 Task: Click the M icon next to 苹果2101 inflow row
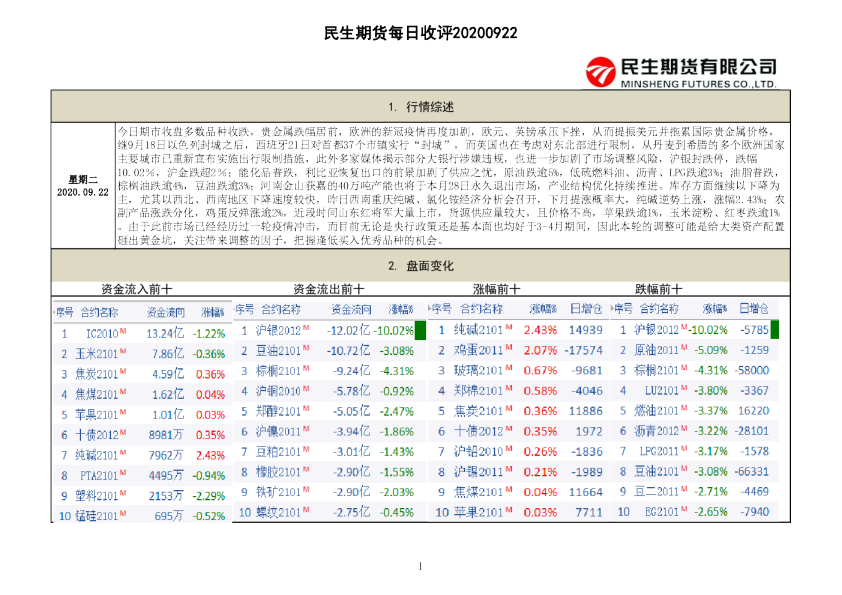[123, 414]
